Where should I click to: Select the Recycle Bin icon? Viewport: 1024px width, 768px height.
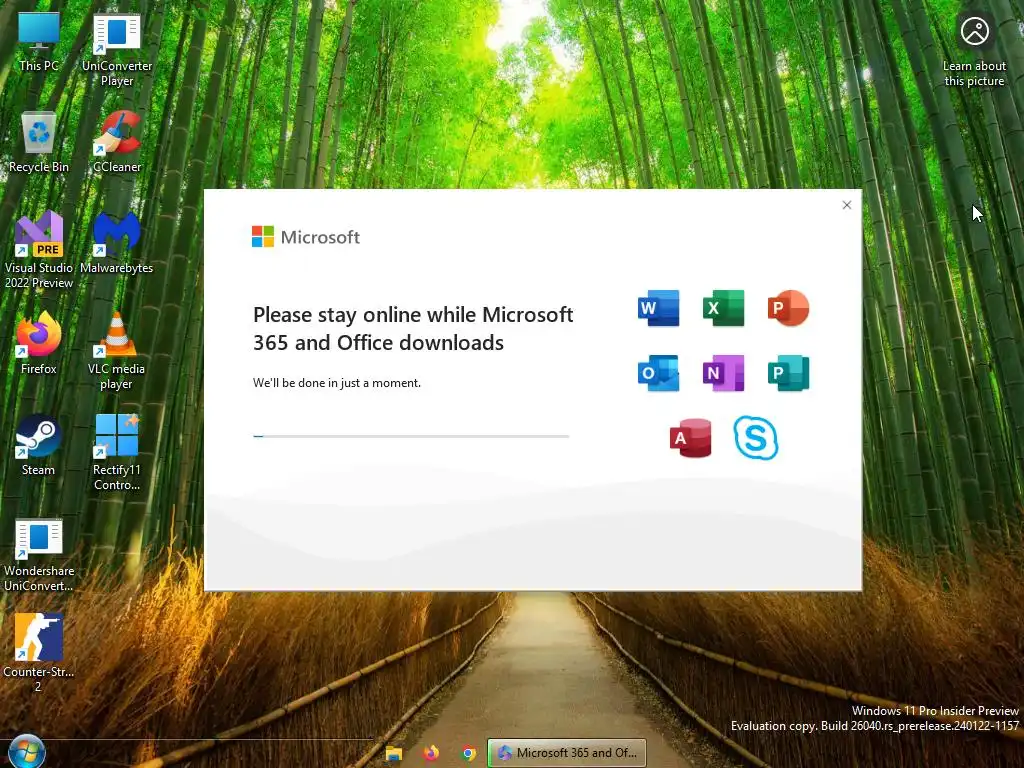(x=39, y=142)
